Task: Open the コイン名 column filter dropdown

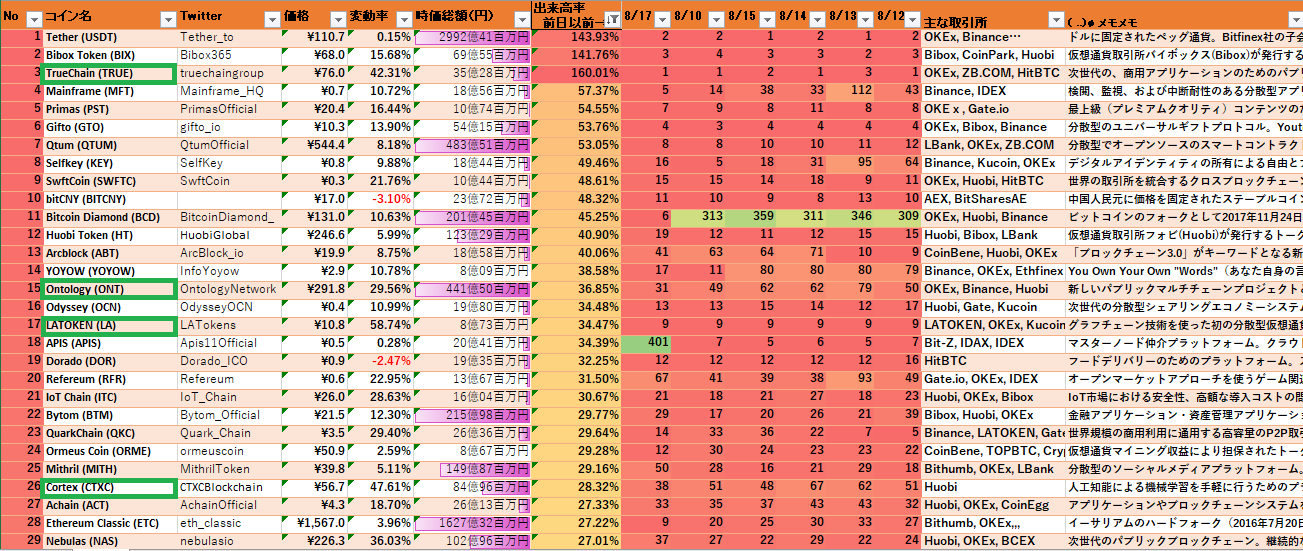Action: (x=166, y=19)
